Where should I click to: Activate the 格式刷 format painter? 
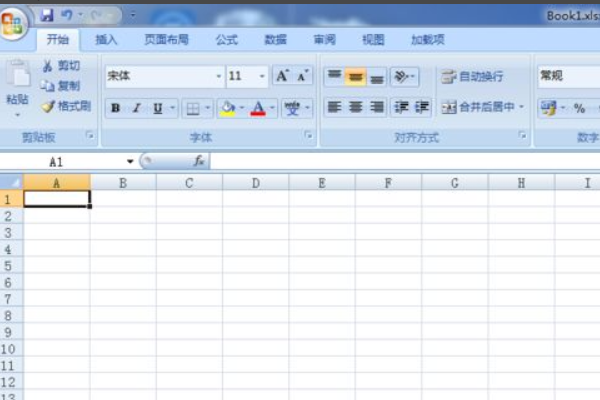[x=67, y=106]
